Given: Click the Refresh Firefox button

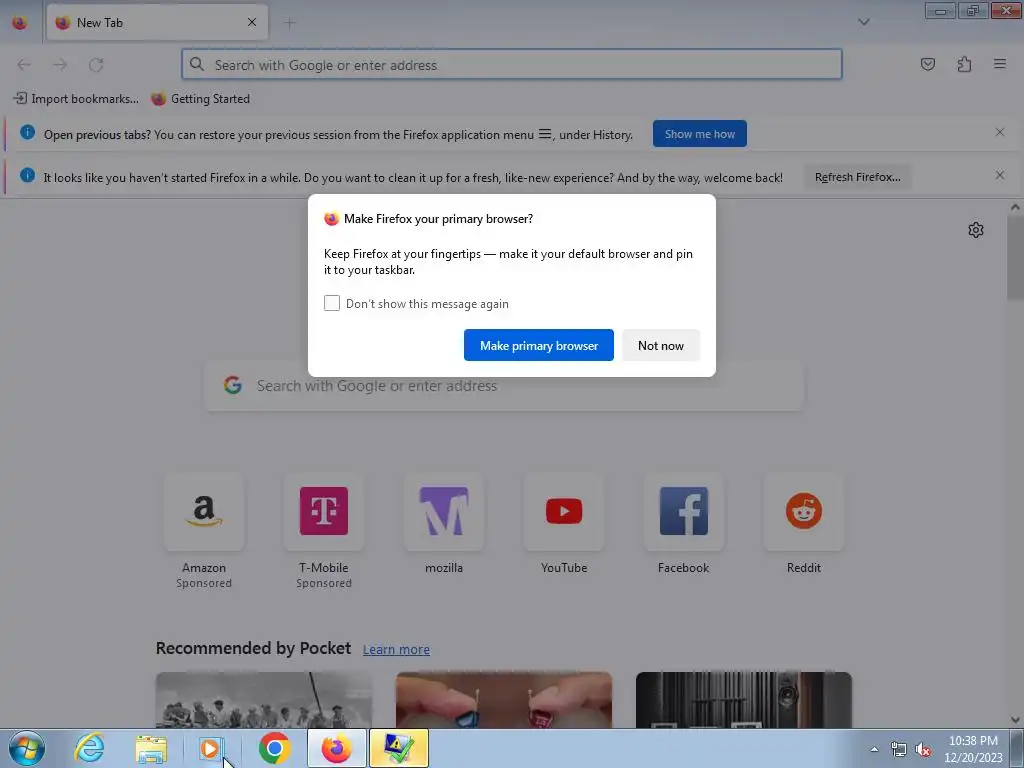Looking at the screenshot, I should coord(857,177).
